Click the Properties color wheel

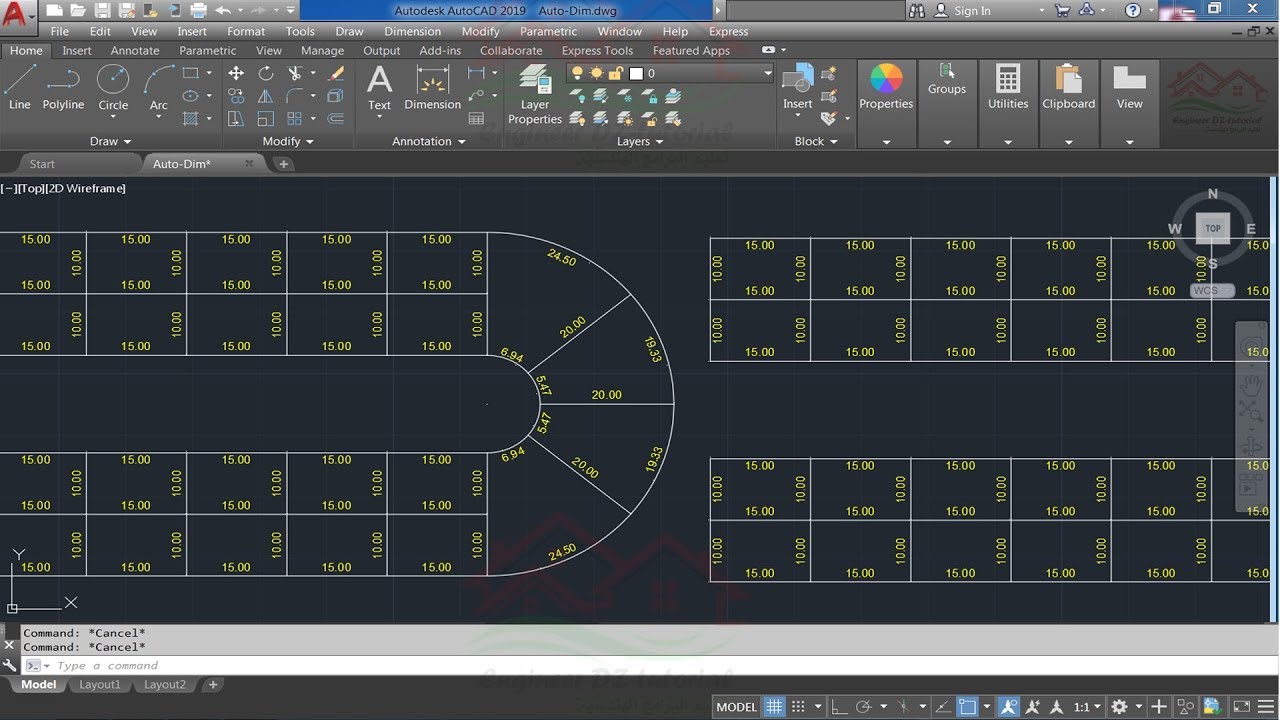[x=886, y=79]
